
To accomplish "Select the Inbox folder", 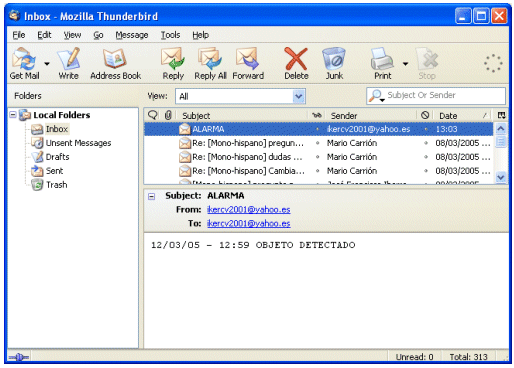I will click(x=57, y=129).
